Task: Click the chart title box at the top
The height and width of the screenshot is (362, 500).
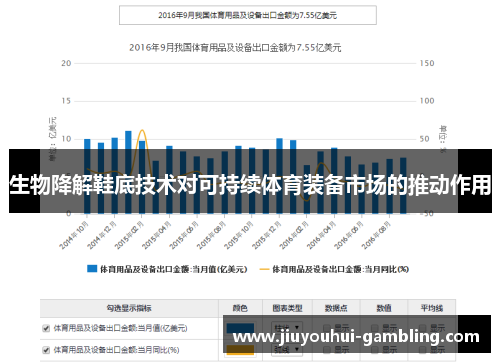Action: click(248, 15)
